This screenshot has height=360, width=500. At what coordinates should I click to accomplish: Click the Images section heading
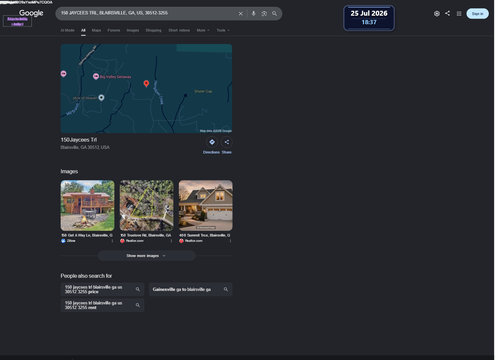(69, 171)
